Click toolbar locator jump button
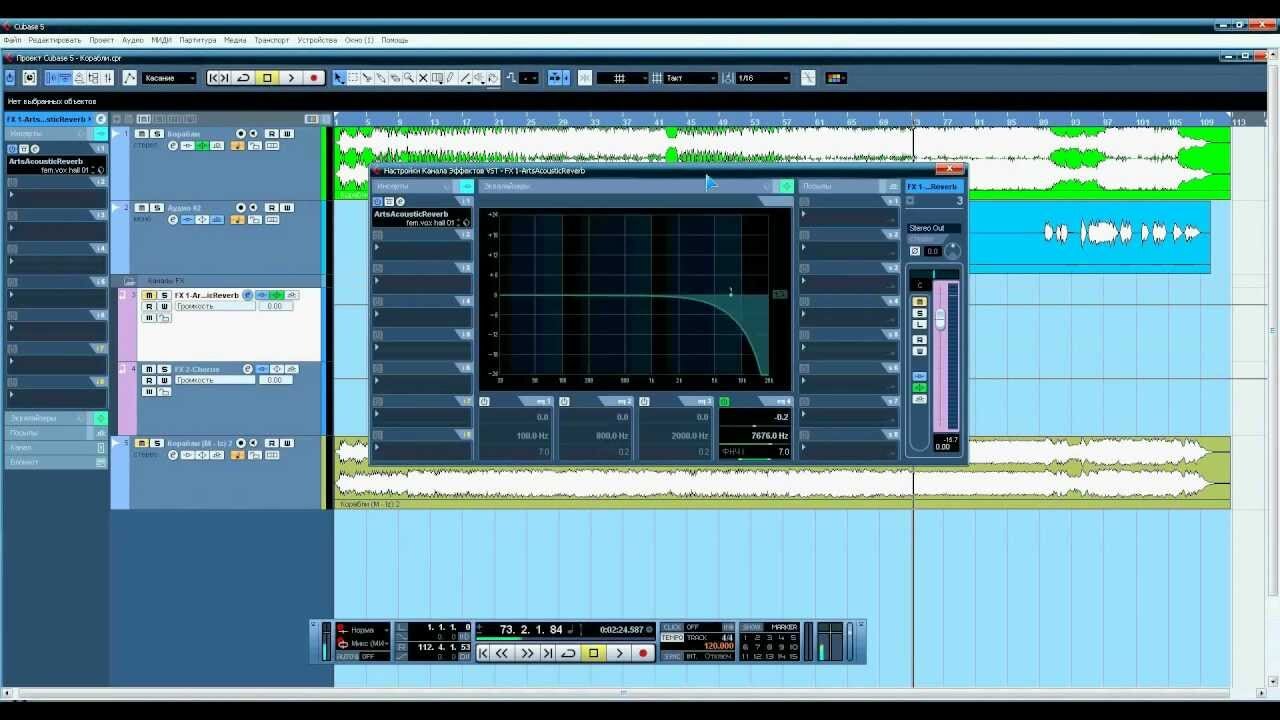1280x720 pixels. coord(219,78)
